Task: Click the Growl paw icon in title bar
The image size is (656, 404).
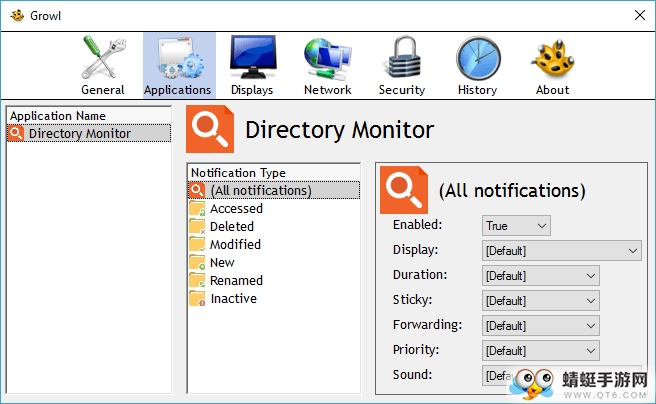Action: coord(17,15)
